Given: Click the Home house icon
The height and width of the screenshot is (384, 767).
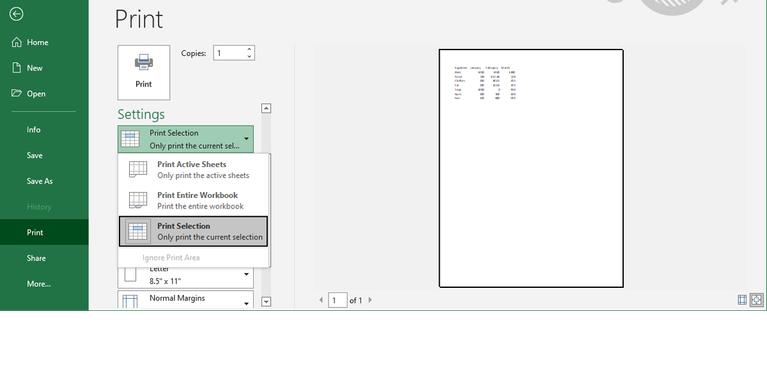Looking at the screenshot, I should (17, 42).
